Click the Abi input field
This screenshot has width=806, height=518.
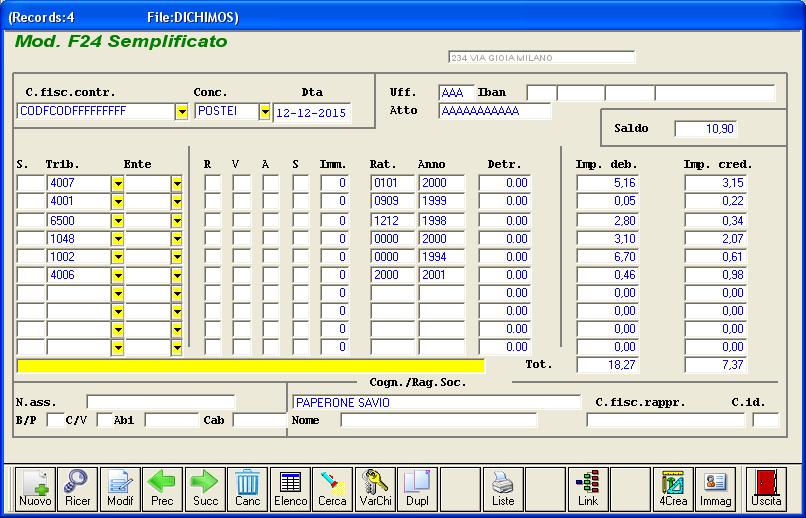(x=172, y=420)
